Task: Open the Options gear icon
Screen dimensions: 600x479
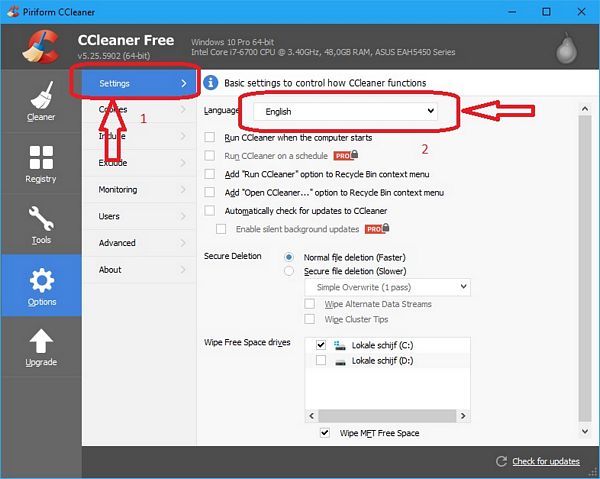Action: (41, 280)
